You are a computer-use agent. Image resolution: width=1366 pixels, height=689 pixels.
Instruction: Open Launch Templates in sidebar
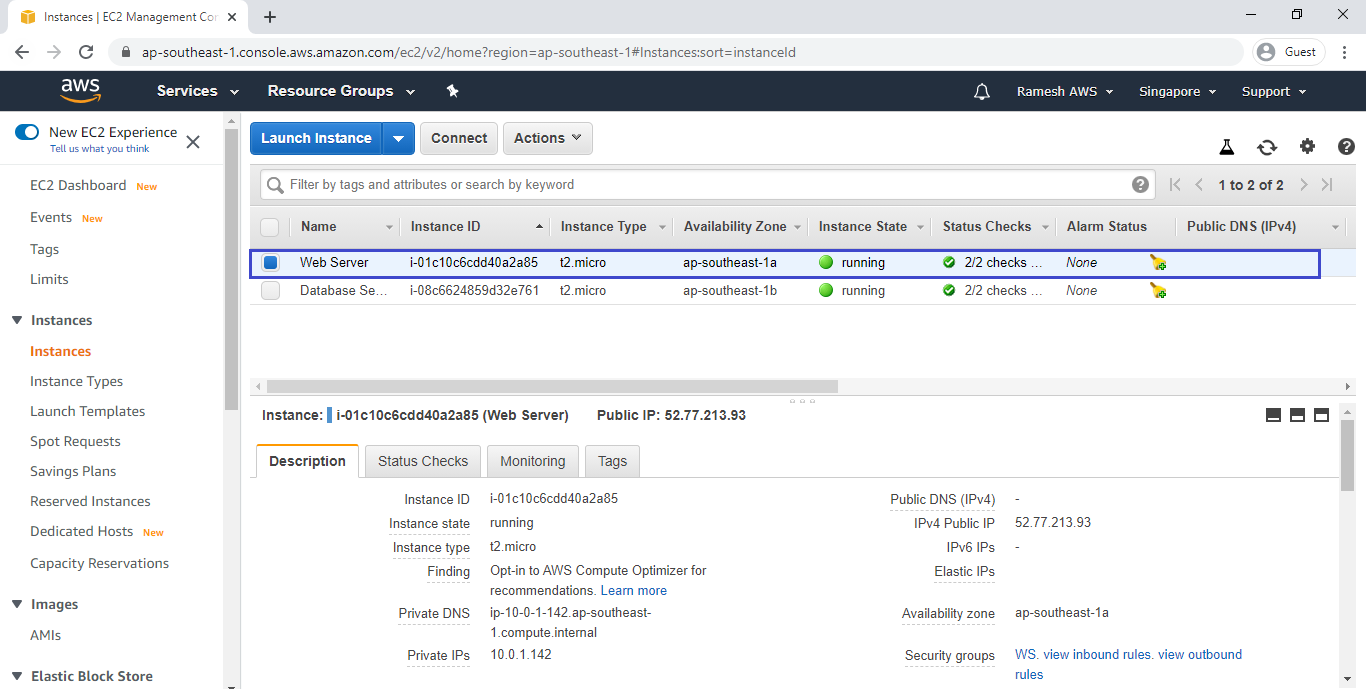click(x=87, y=411)
